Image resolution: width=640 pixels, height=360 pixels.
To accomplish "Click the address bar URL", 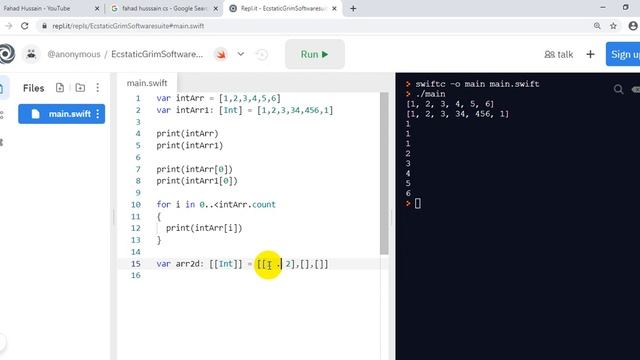I will click(128, 26).
